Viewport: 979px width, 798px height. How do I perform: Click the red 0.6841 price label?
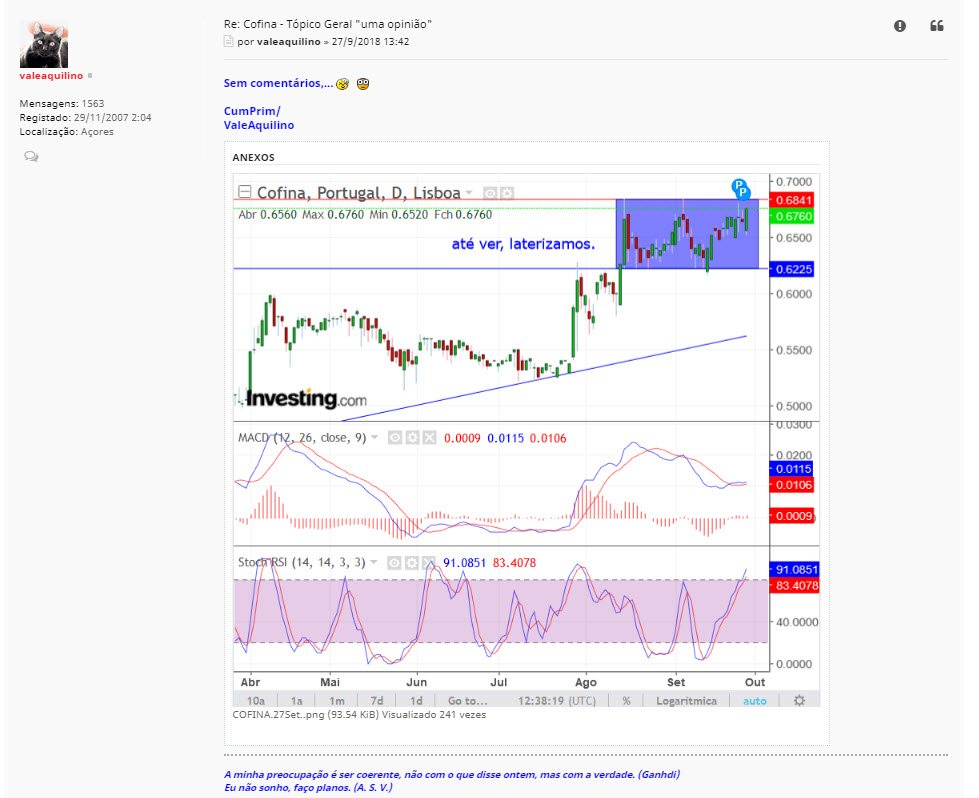pyautogui.click(x=792, y=200)
